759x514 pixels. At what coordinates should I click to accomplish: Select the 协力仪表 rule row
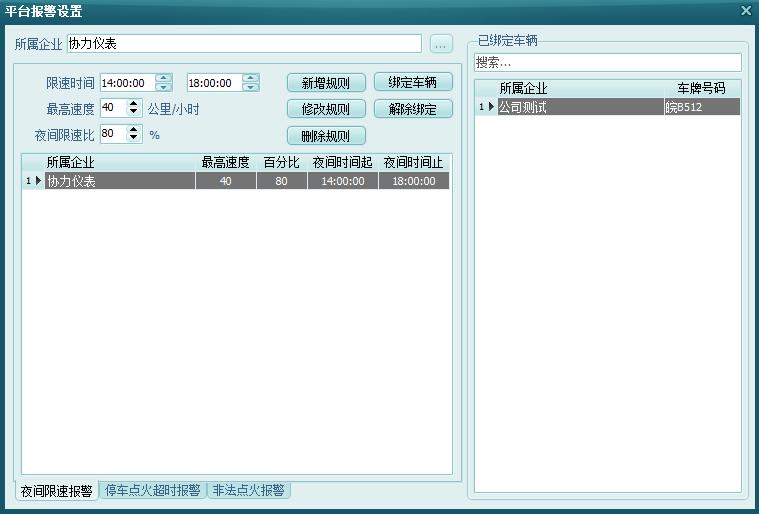[120, 181]
